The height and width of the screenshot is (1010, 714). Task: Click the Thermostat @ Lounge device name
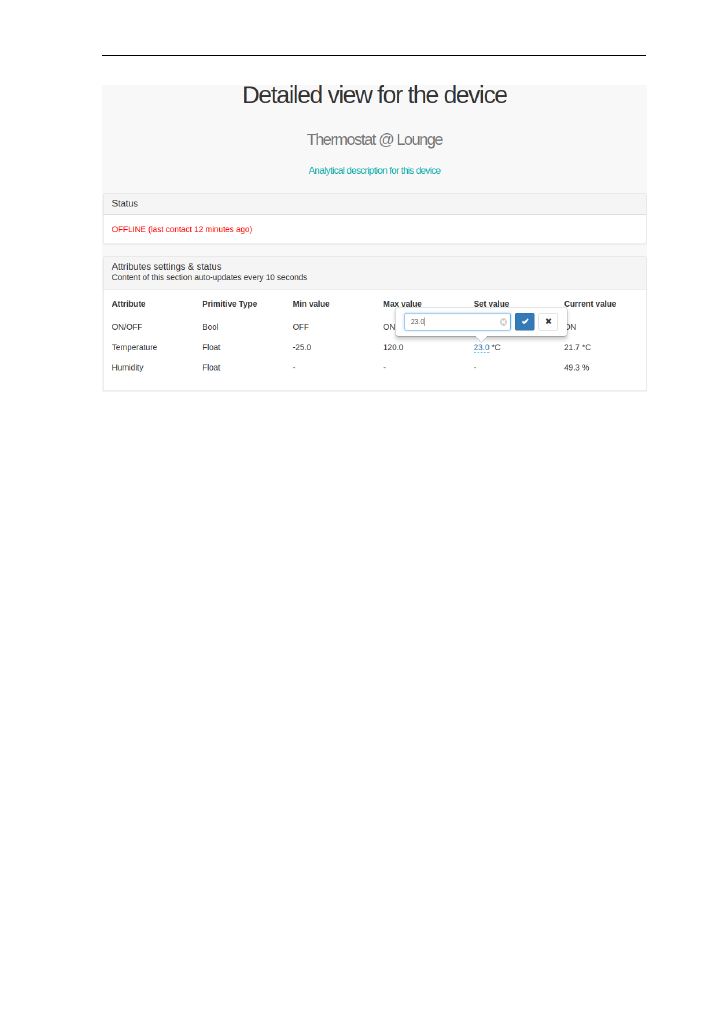click(374, 140)
